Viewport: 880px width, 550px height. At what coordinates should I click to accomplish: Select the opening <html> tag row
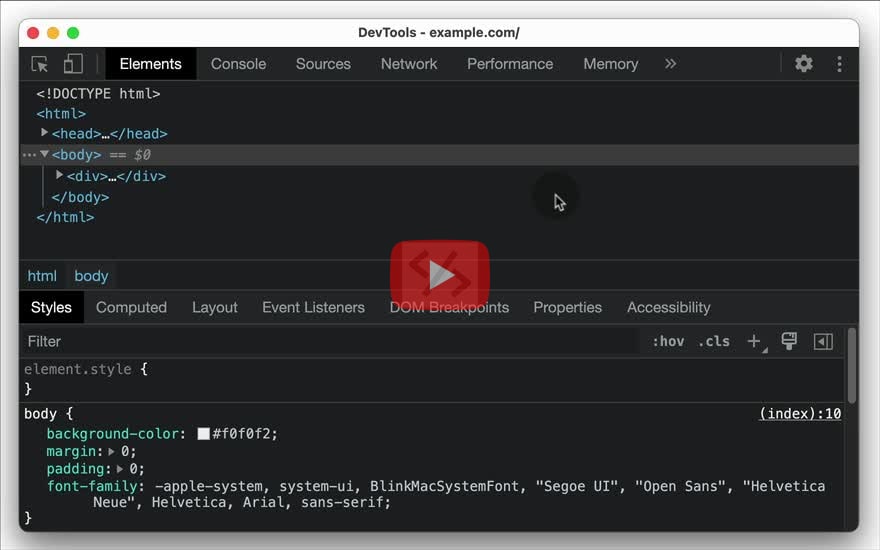pos(61,114)
